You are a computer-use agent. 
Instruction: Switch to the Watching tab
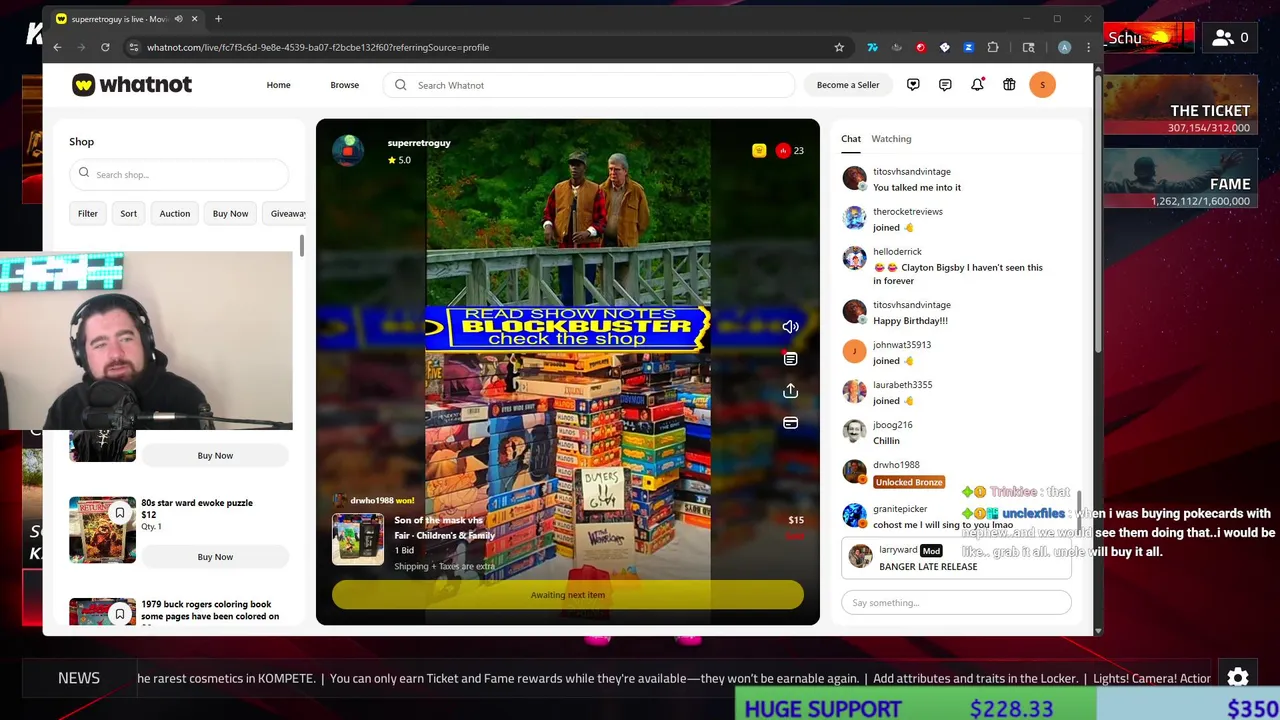(x=891, y=139)
